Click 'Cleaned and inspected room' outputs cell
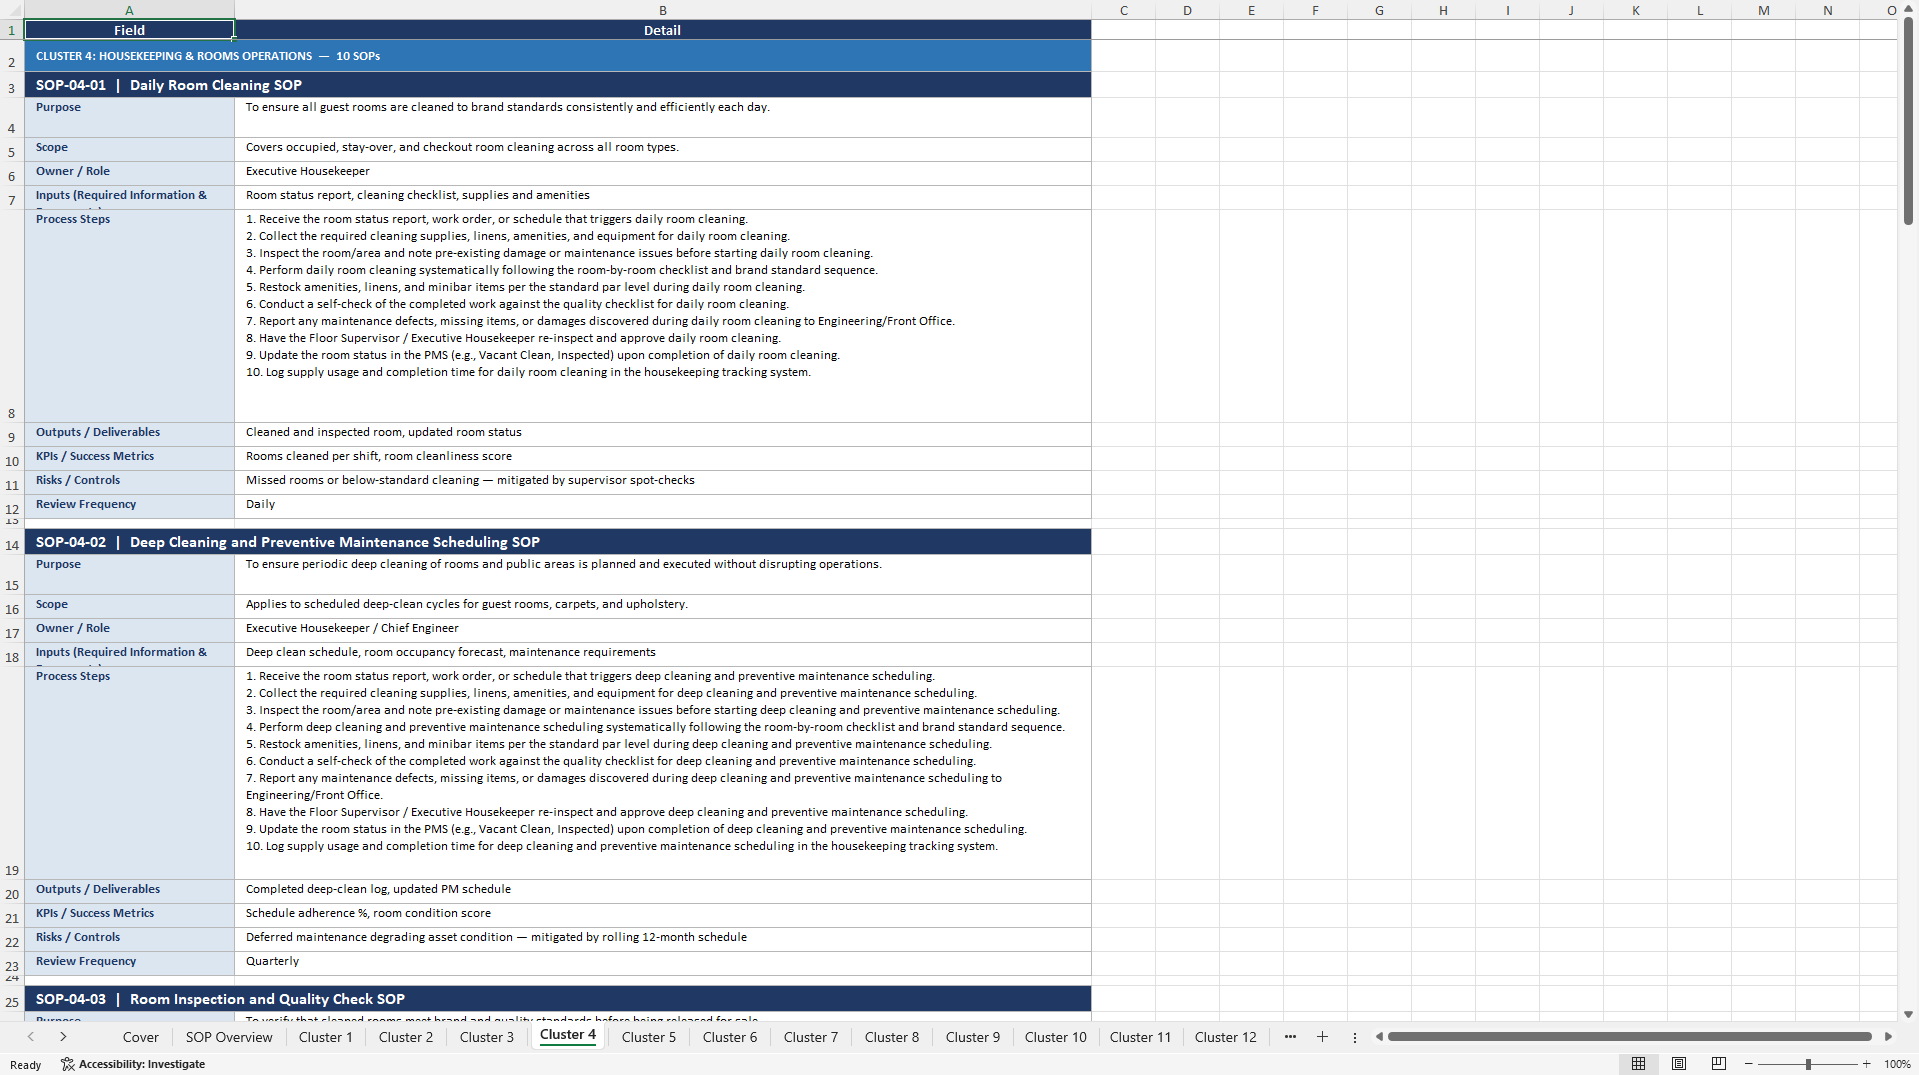The image size is (1919, 1075). [662, 433]
